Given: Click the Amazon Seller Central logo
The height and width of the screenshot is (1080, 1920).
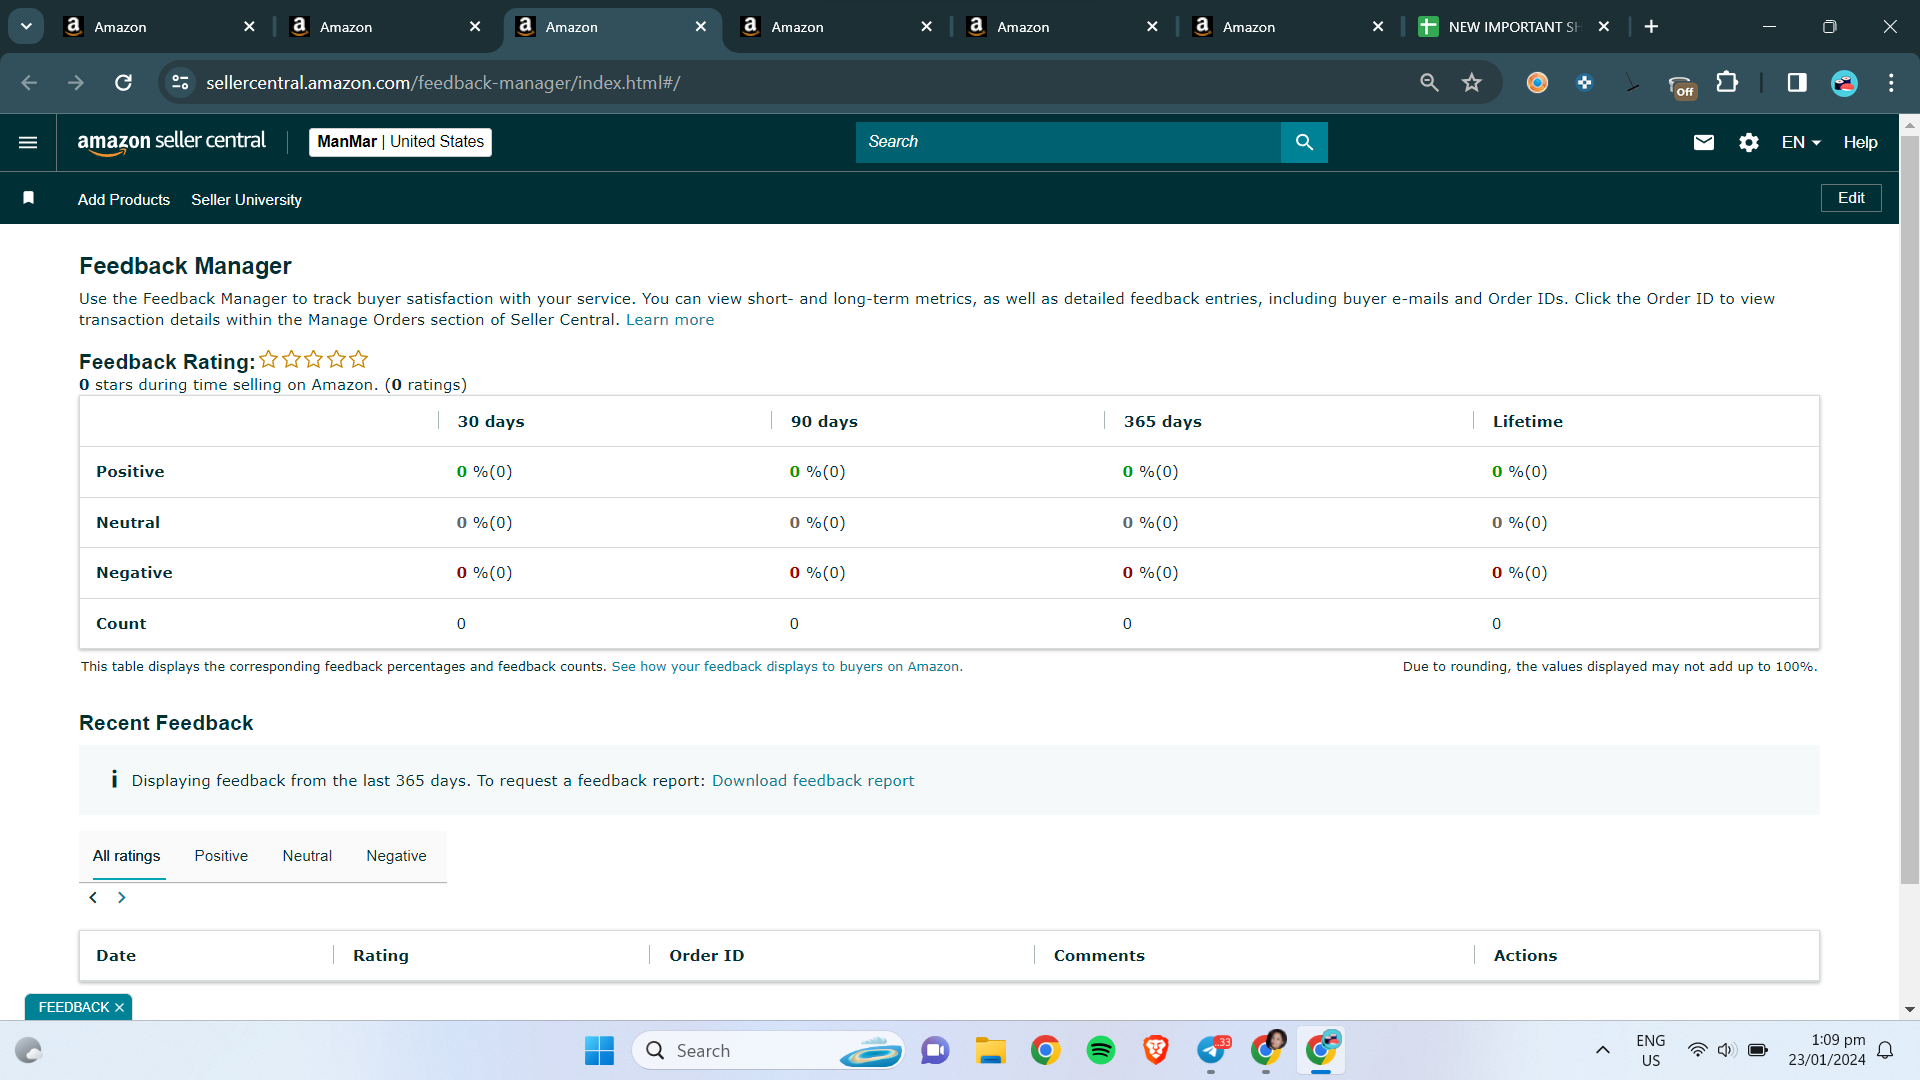Looking at the screenshot, I should [172, 142].
